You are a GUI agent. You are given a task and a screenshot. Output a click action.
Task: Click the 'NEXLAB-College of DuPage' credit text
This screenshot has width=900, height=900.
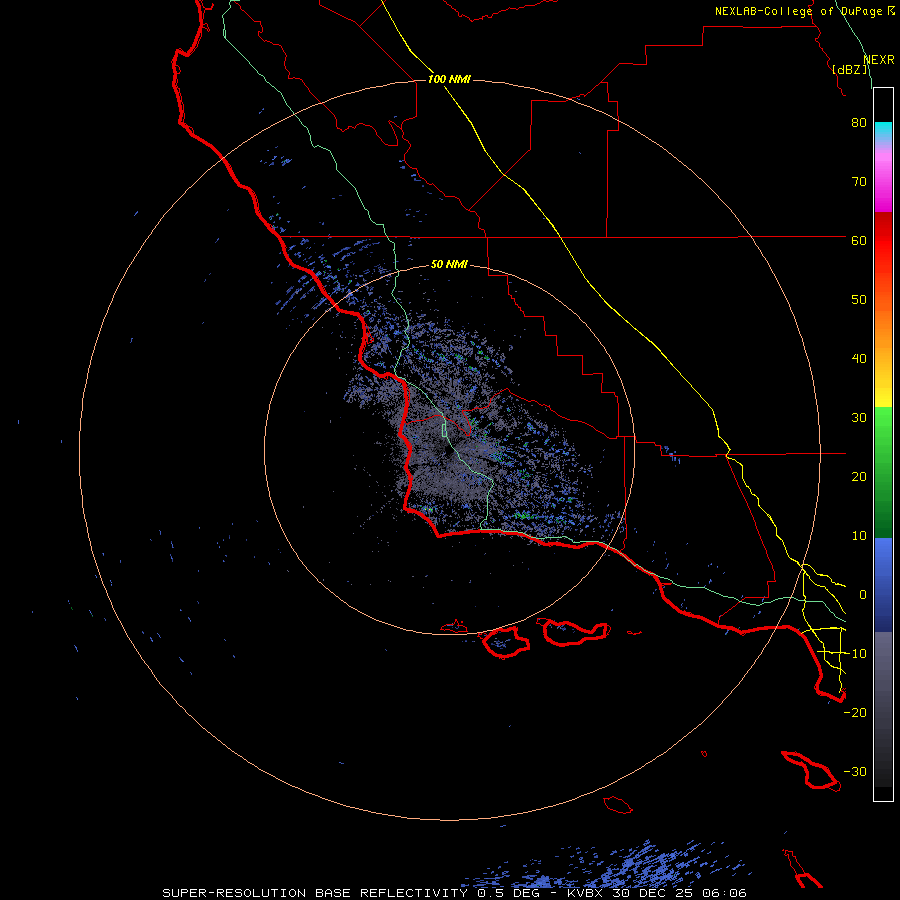(798, 11)
